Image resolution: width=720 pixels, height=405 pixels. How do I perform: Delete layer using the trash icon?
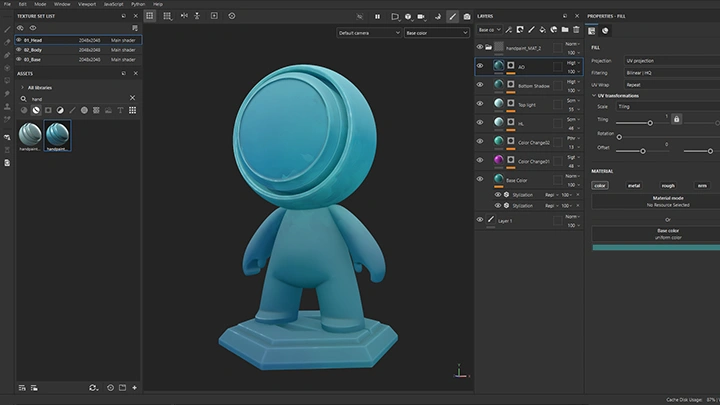pyautogui.click(x=577, y=30)
